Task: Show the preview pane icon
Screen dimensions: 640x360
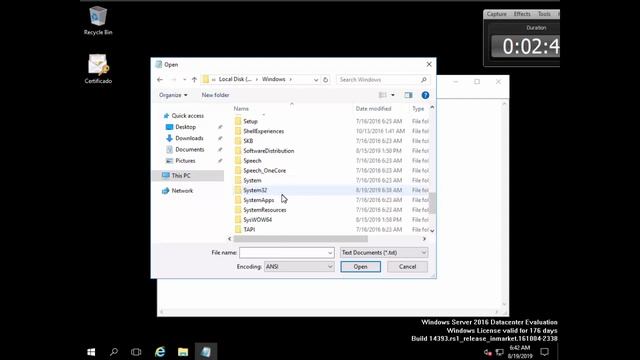Action: (408, 95)
